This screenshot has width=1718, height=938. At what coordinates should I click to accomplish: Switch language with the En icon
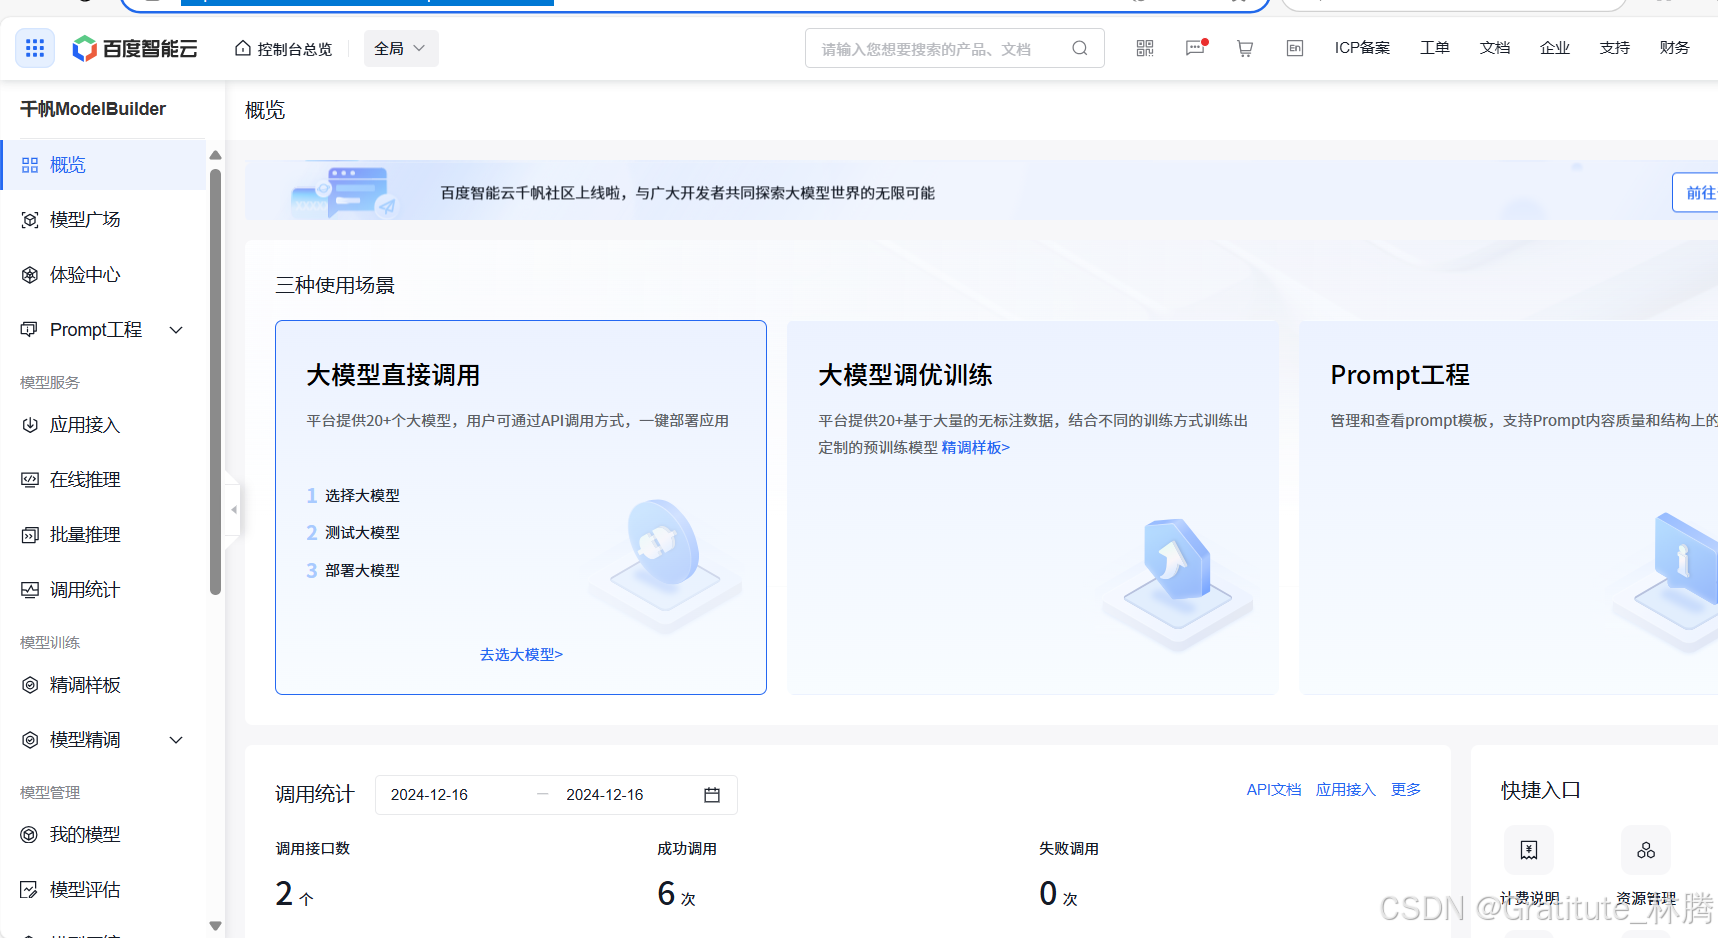(x=1295, y=48)
